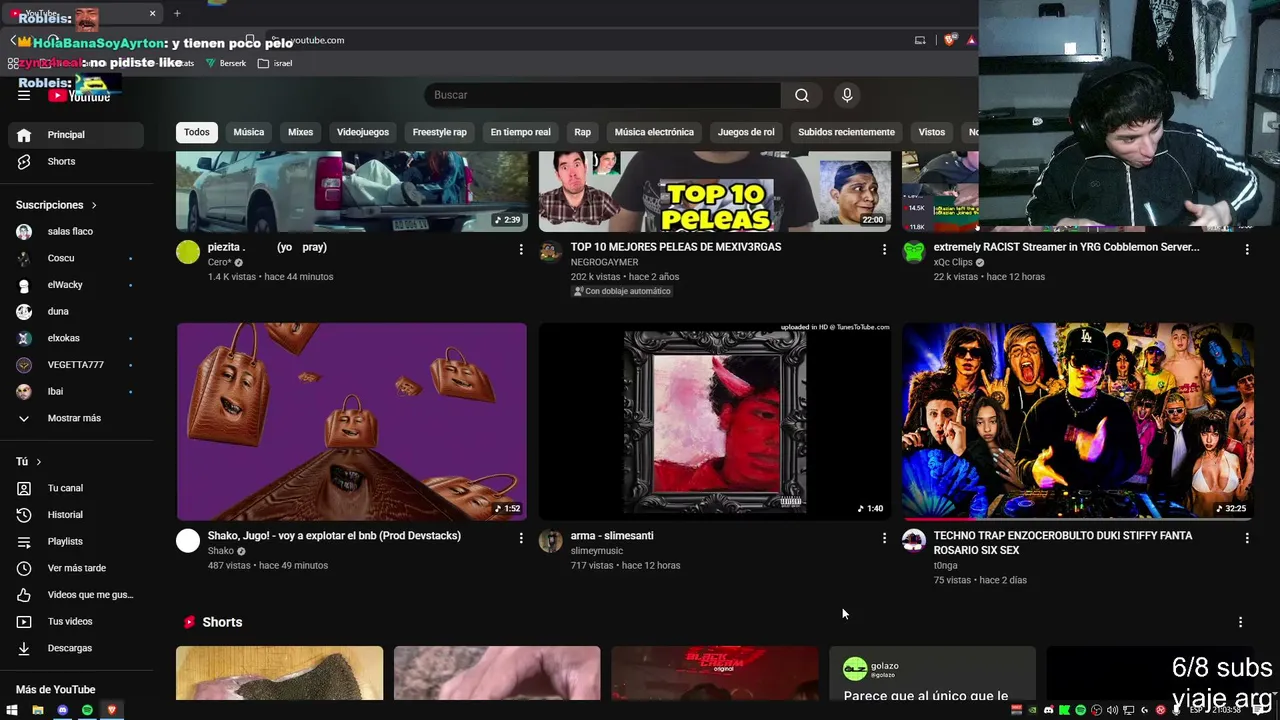Open the duna subscription channel
This screenshot has width=1280, height=720.
coord(76,311)
